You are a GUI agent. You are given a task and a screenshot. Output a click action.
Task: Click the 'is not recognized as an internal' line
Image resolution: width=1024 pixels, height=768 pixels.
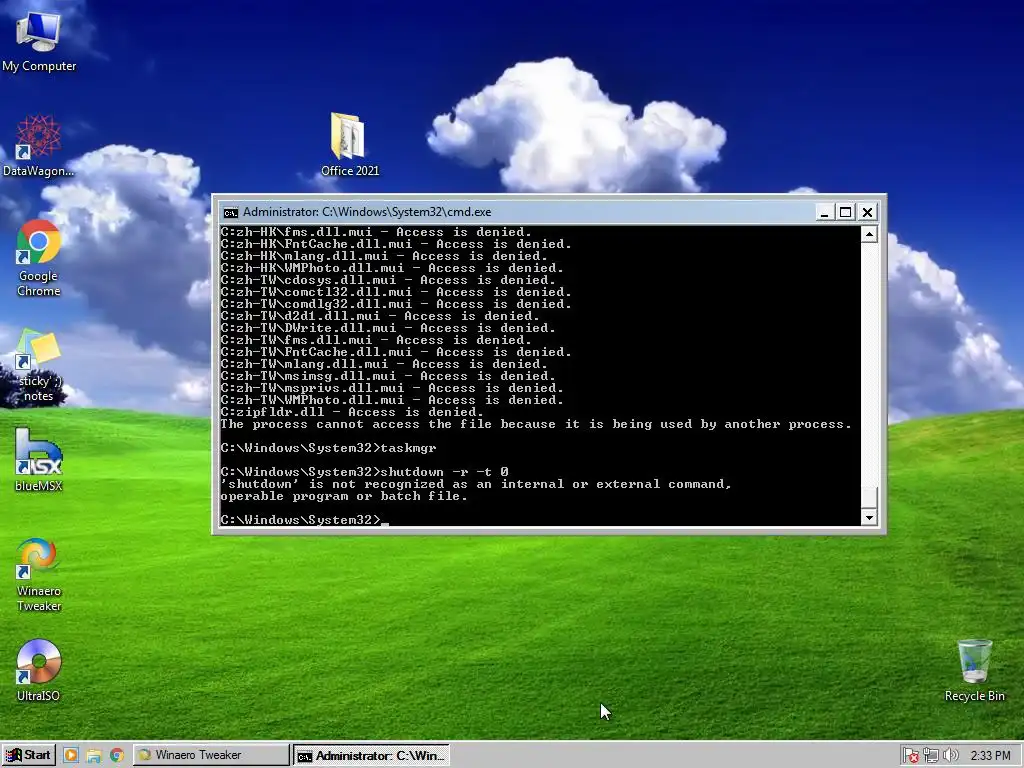pyautogui.click(x=476, y=484)
